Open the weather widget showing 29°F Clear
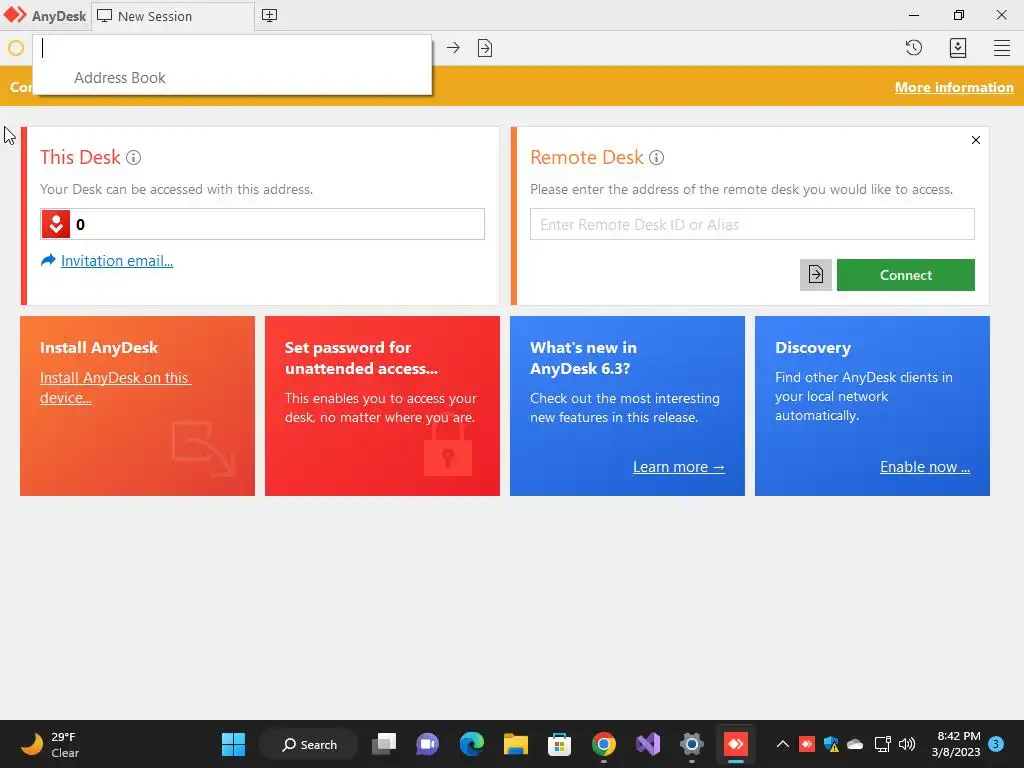This screenshot has width=1024, height=768. tap(51, 744)
